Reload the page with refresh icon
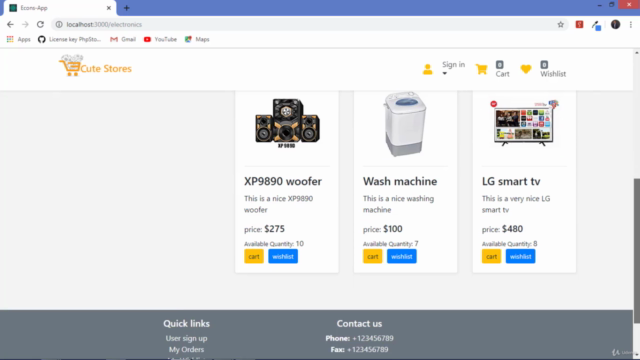The height and width of the screenshot is (360, 640). tap(40, 24)
